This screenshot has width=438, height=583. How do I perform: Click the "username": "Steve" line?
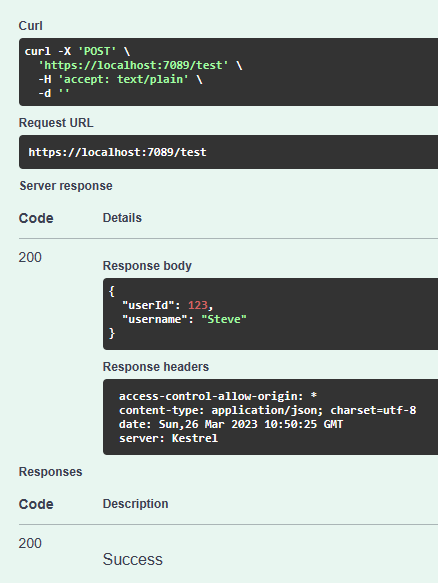pos(184,319)
